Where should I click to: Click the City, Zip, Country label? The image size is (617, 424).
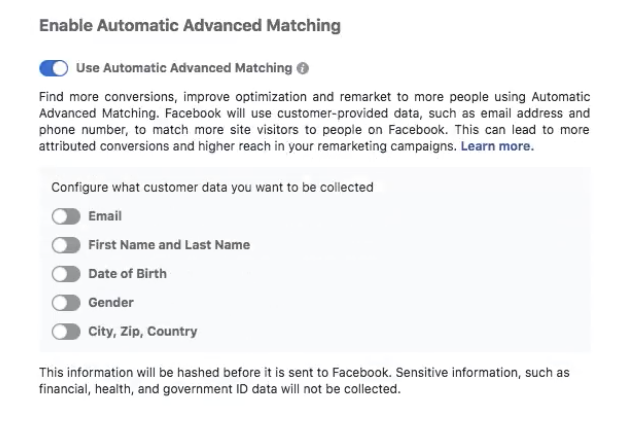pos(143,332)
